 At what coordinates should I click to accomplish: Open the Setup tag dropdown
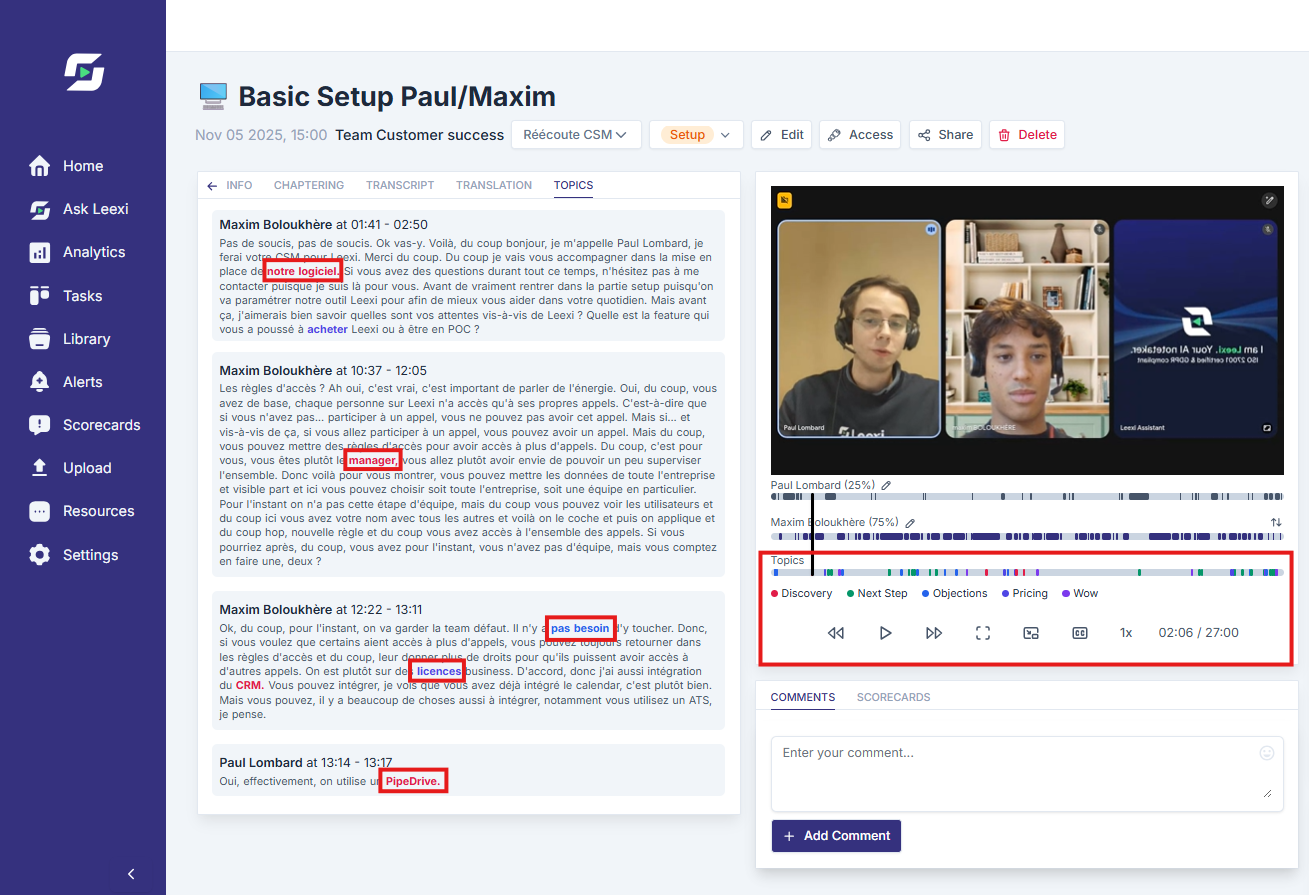[696, 135]
